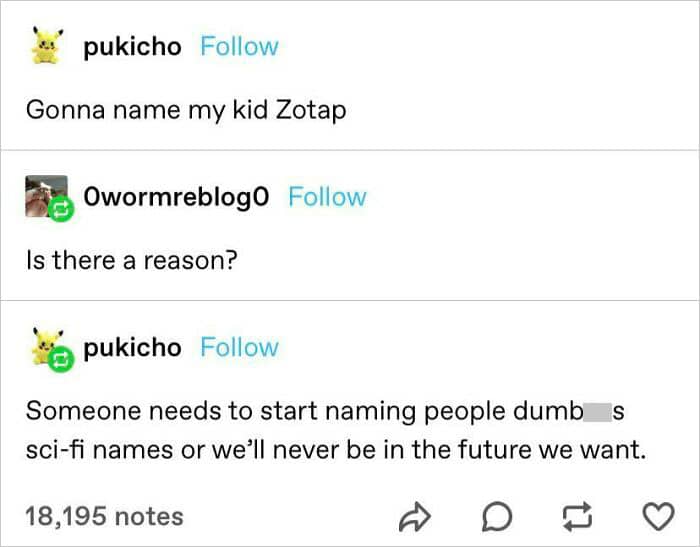700x547 pixels.
Task: Click pukicho's avatar in the third post
Action: click(46, 346)
